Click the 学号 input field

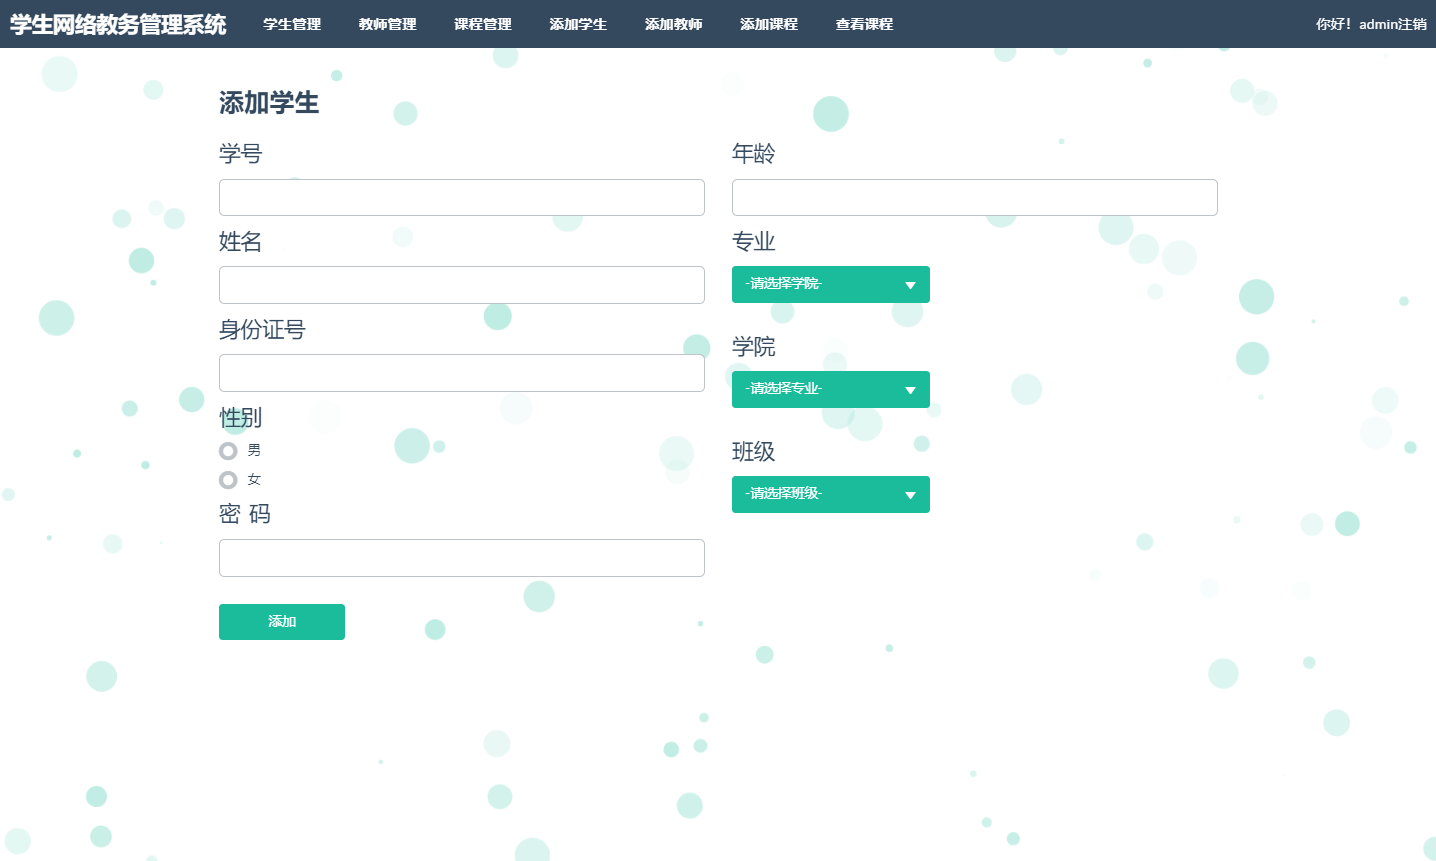(x=461, y=197)
